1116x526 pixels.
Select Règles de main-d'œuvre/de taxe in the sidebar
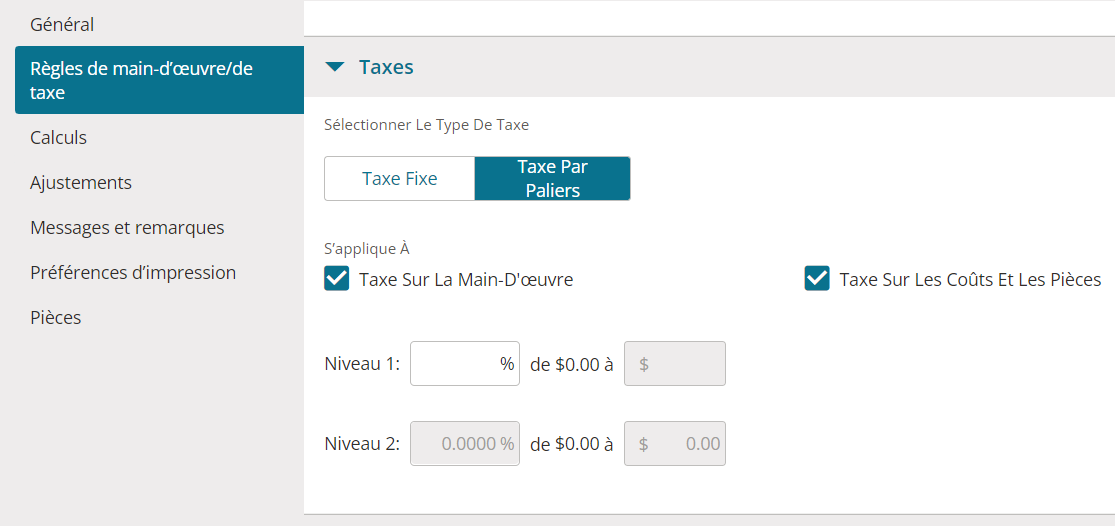[141, 80]
